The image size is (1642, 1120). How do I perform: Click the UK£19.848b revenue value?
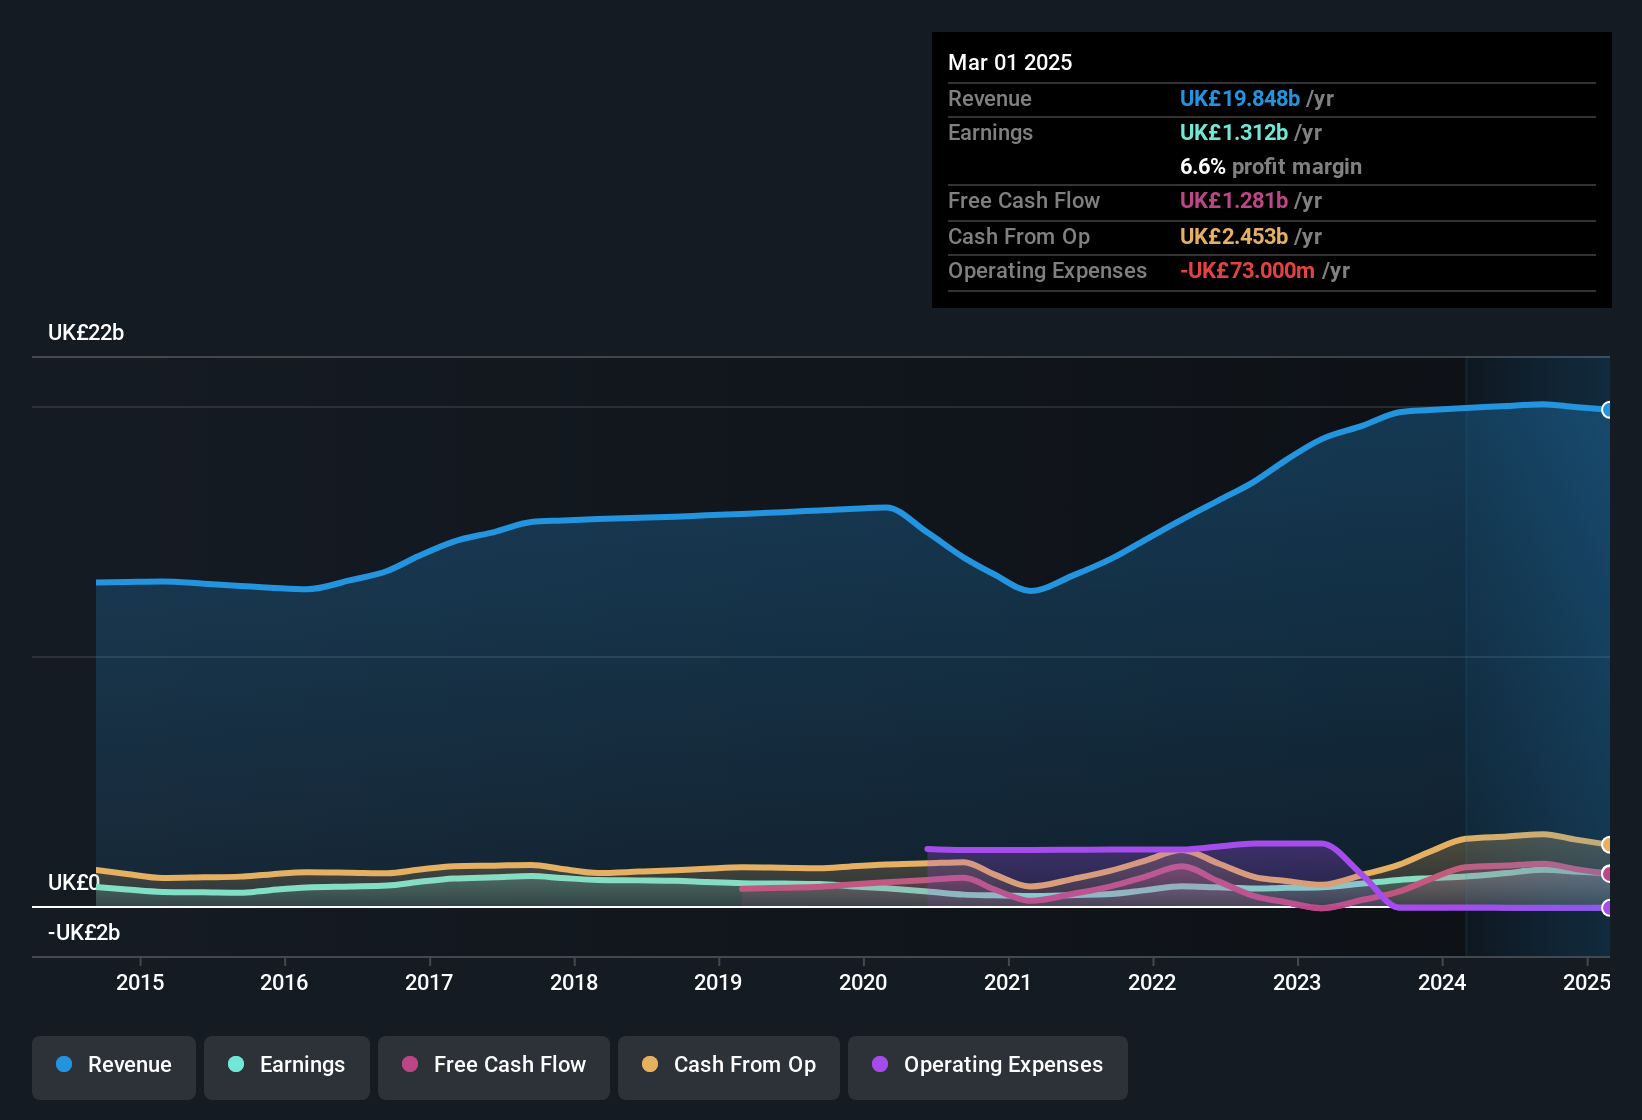click(x=1240, y=99)
